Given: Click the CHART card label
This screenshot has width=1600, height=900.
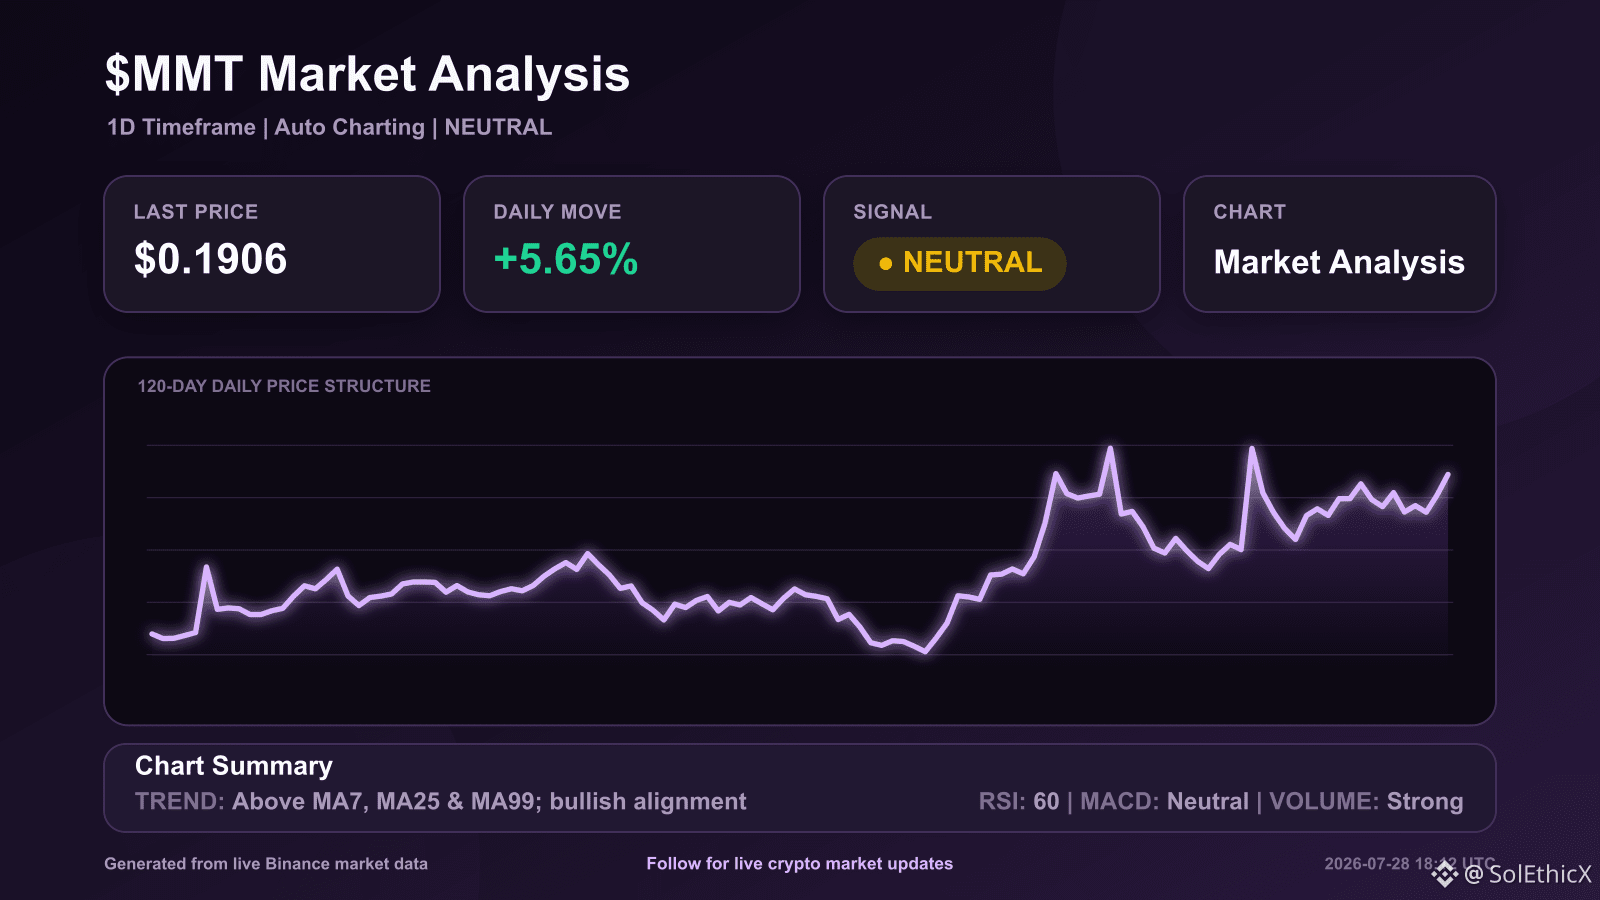Looking at the screenshot, I should click(x=1249, y=212).
